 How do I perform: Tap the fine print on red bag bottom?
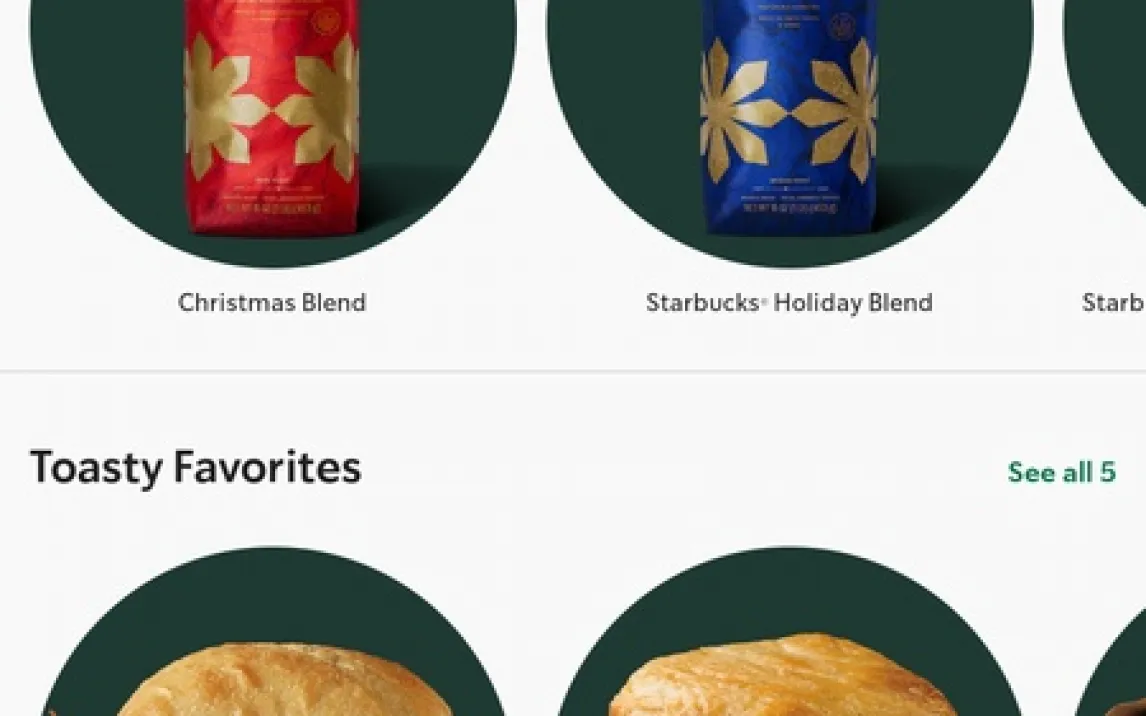tap(272, 196)
